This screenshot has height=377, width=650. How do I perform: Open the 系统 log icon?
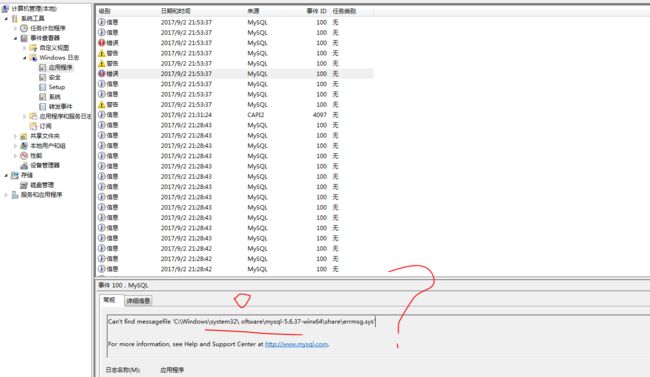pos(42,97)
